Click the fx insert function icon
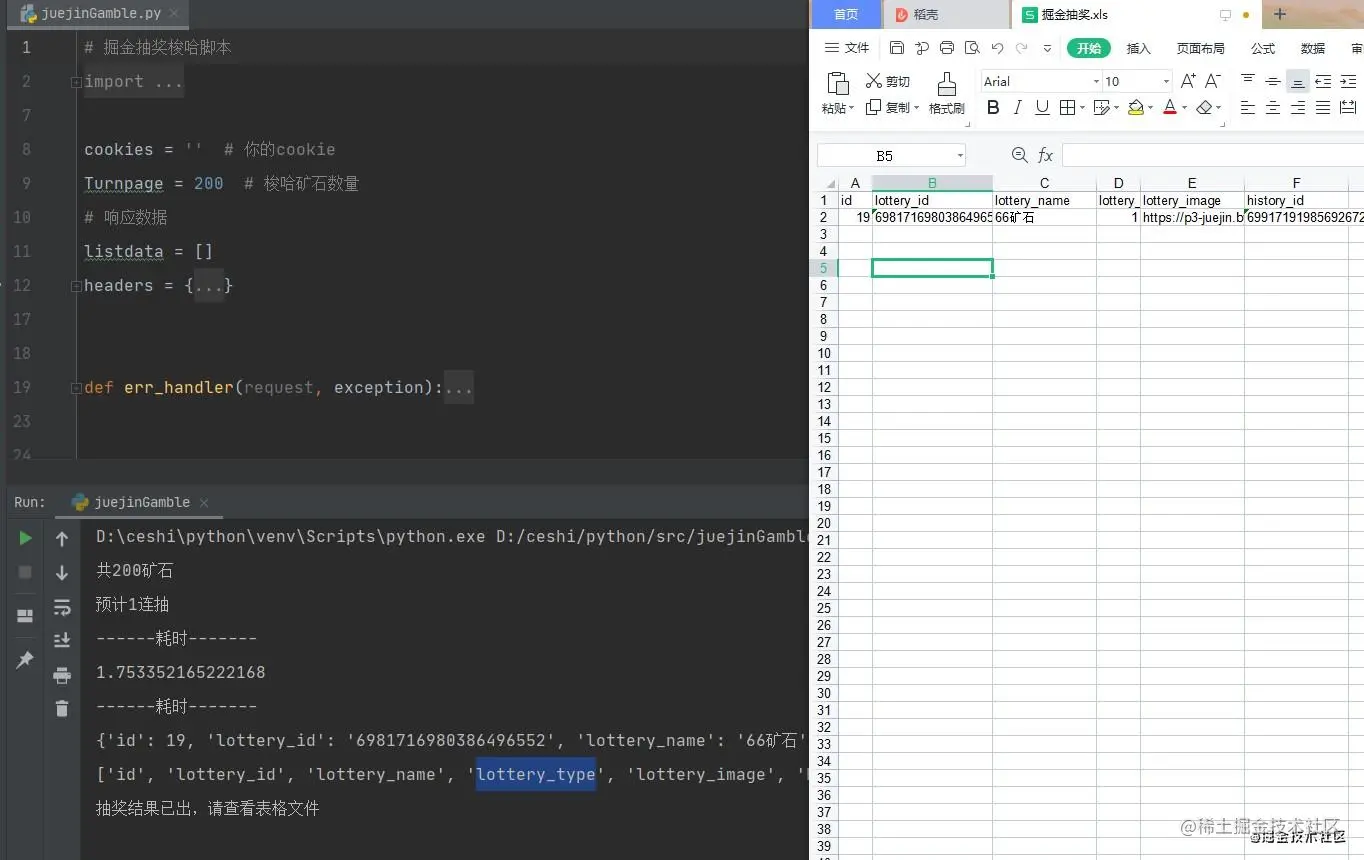Screen dimensions: 1364x860 pos(1045,155)
